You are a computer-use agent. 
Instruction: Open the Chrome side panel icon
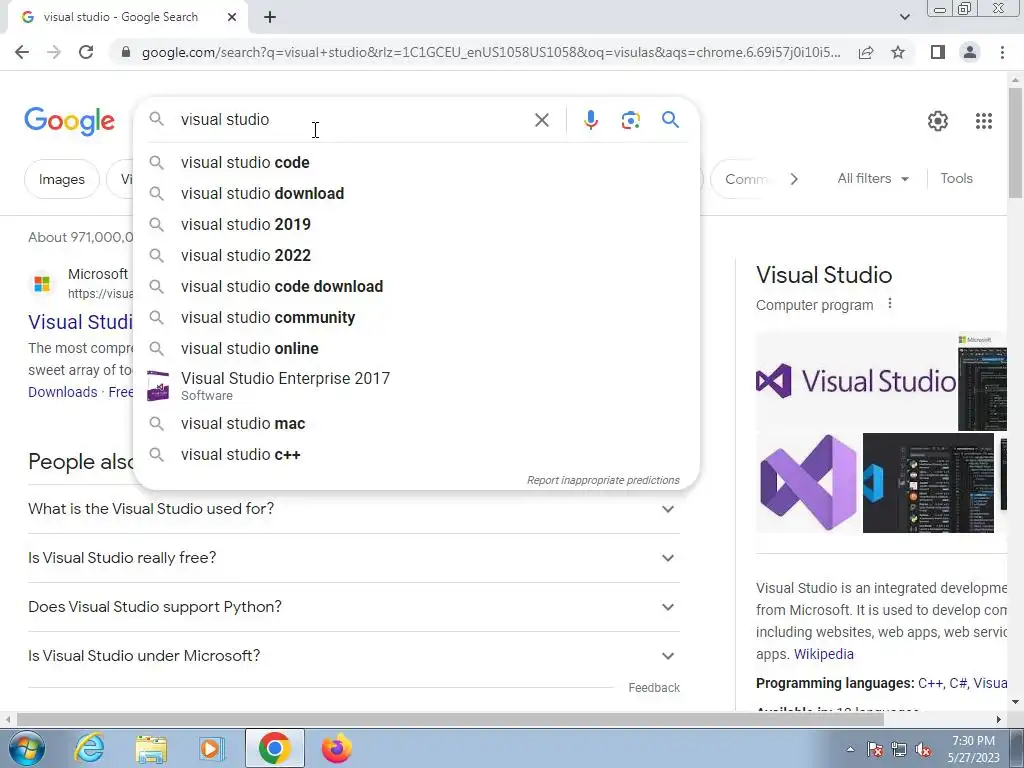(x=938, y=52)
